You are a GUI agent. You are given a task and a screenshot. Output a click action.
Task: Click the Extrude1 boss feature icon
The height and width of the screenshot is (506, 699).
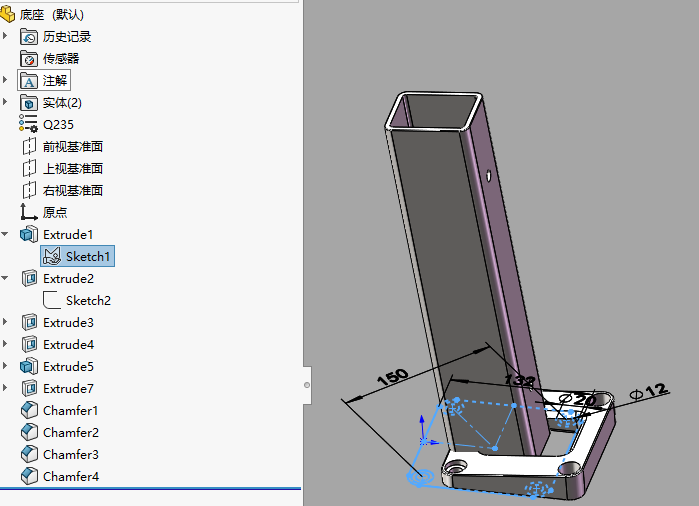[x=29, y=234]
